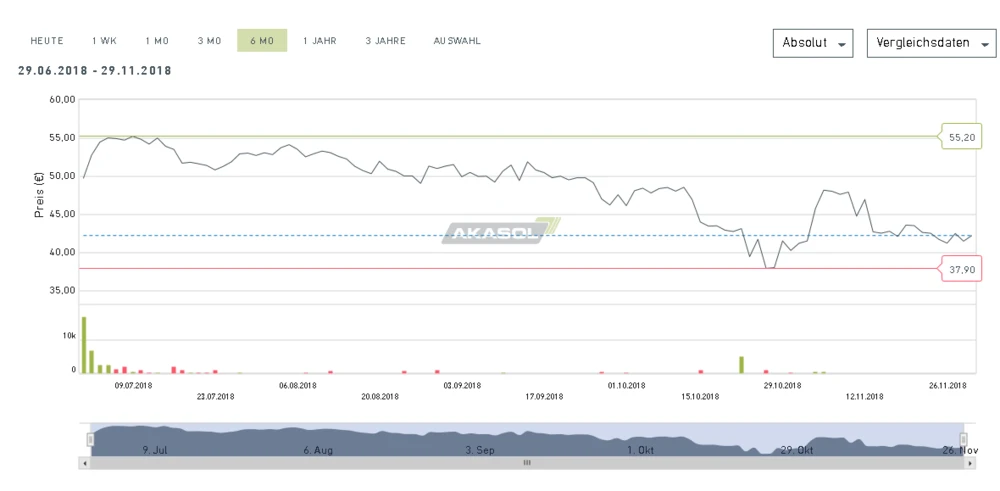Viewport: 1000px width, 491px height.
Task: Show the 3 MO time range
Action: click(209, 41)
